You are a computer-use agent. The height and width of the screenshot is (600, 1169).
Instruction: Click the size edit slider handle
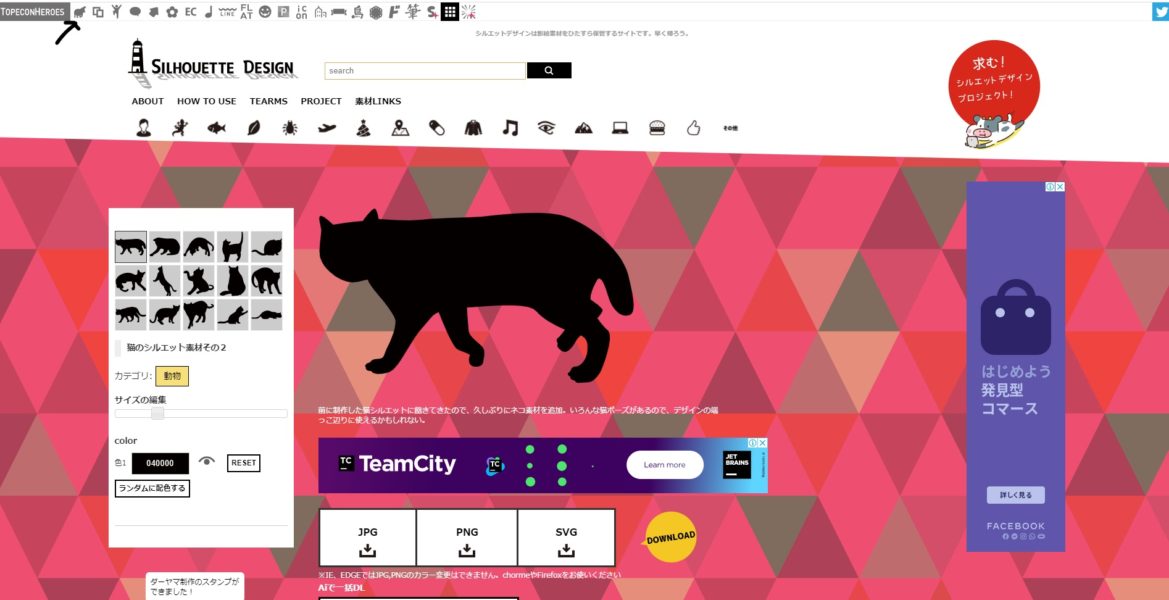click(x=157, y=413)
